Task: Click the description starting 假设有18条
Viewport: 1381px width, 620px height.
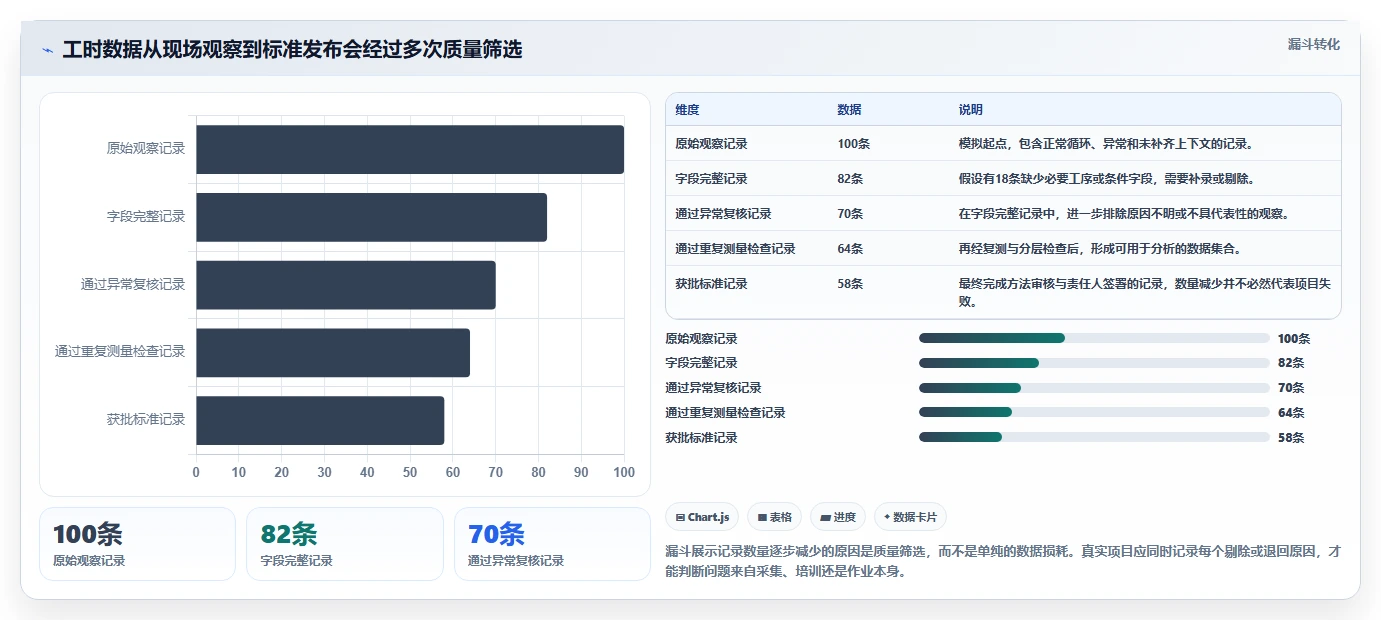Action: [x=1106, y=179]
